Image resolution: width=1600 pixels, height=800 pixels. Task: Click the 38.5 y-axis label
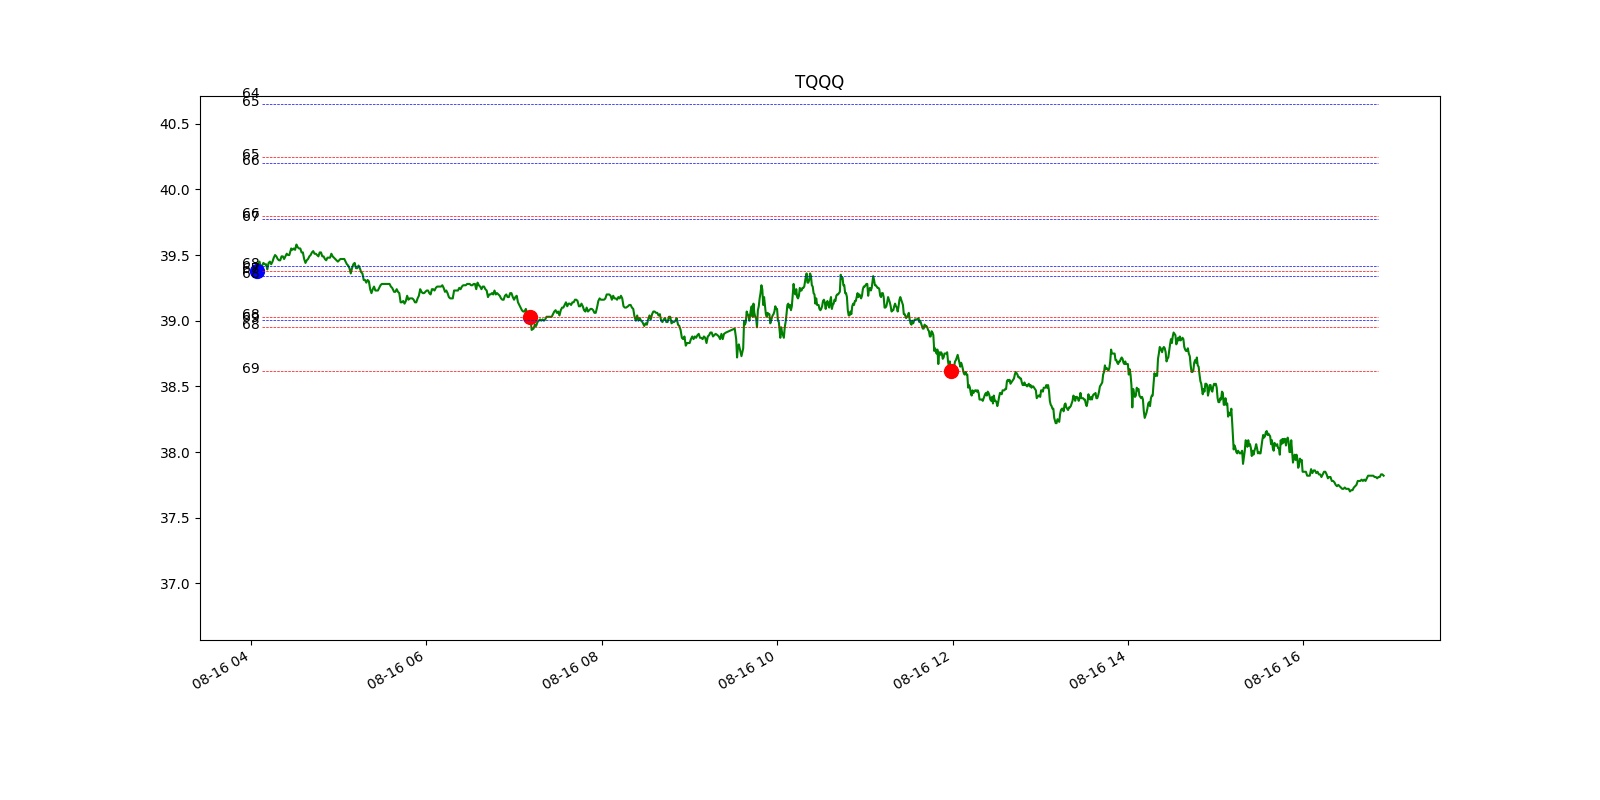click(x=174, y=387)
